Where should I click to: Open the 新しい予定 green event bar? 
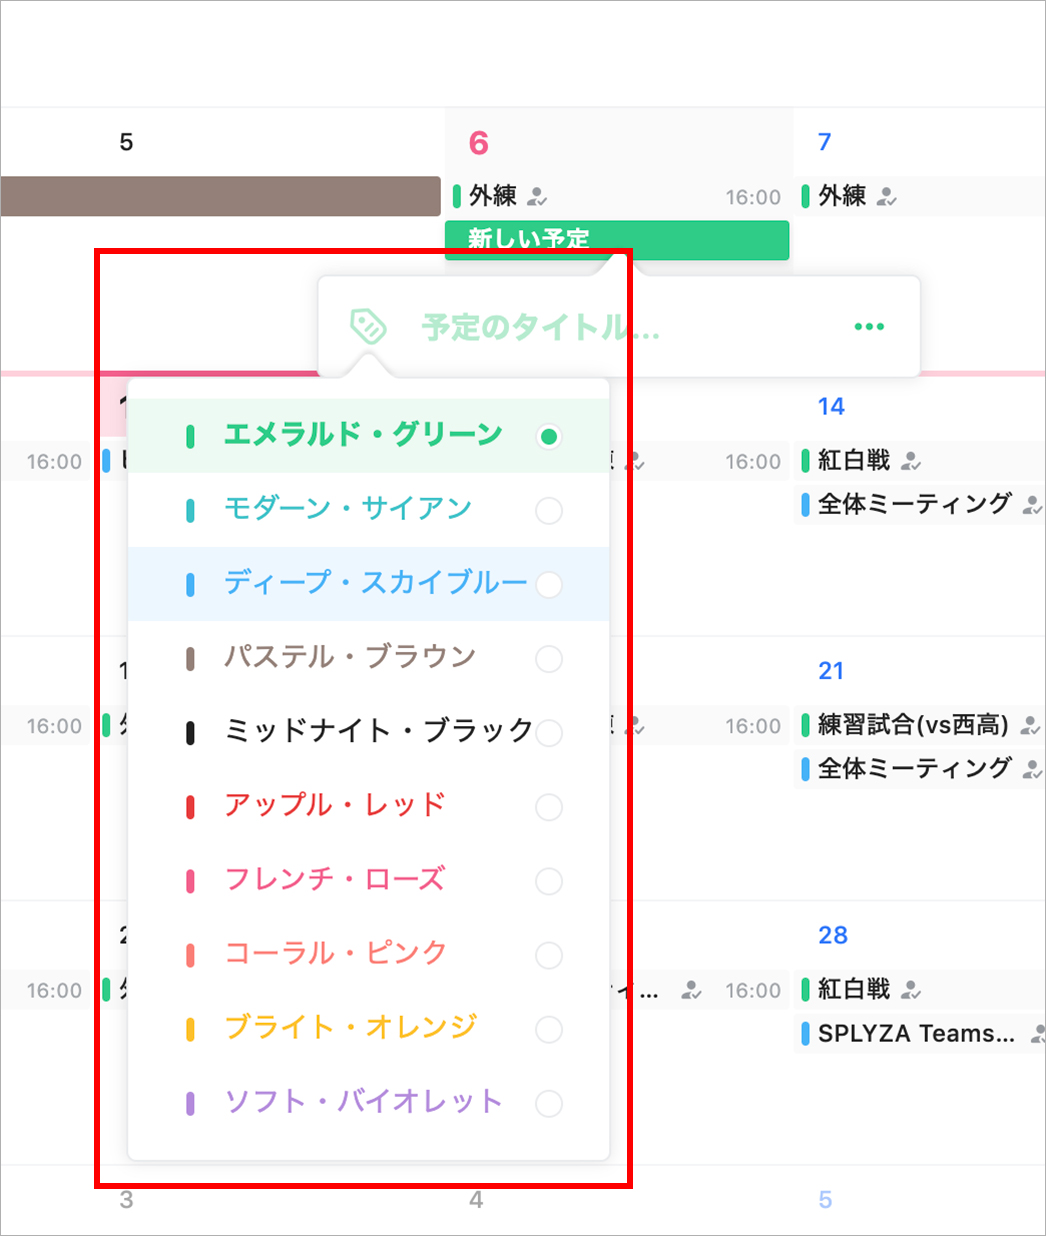(616, 240)
